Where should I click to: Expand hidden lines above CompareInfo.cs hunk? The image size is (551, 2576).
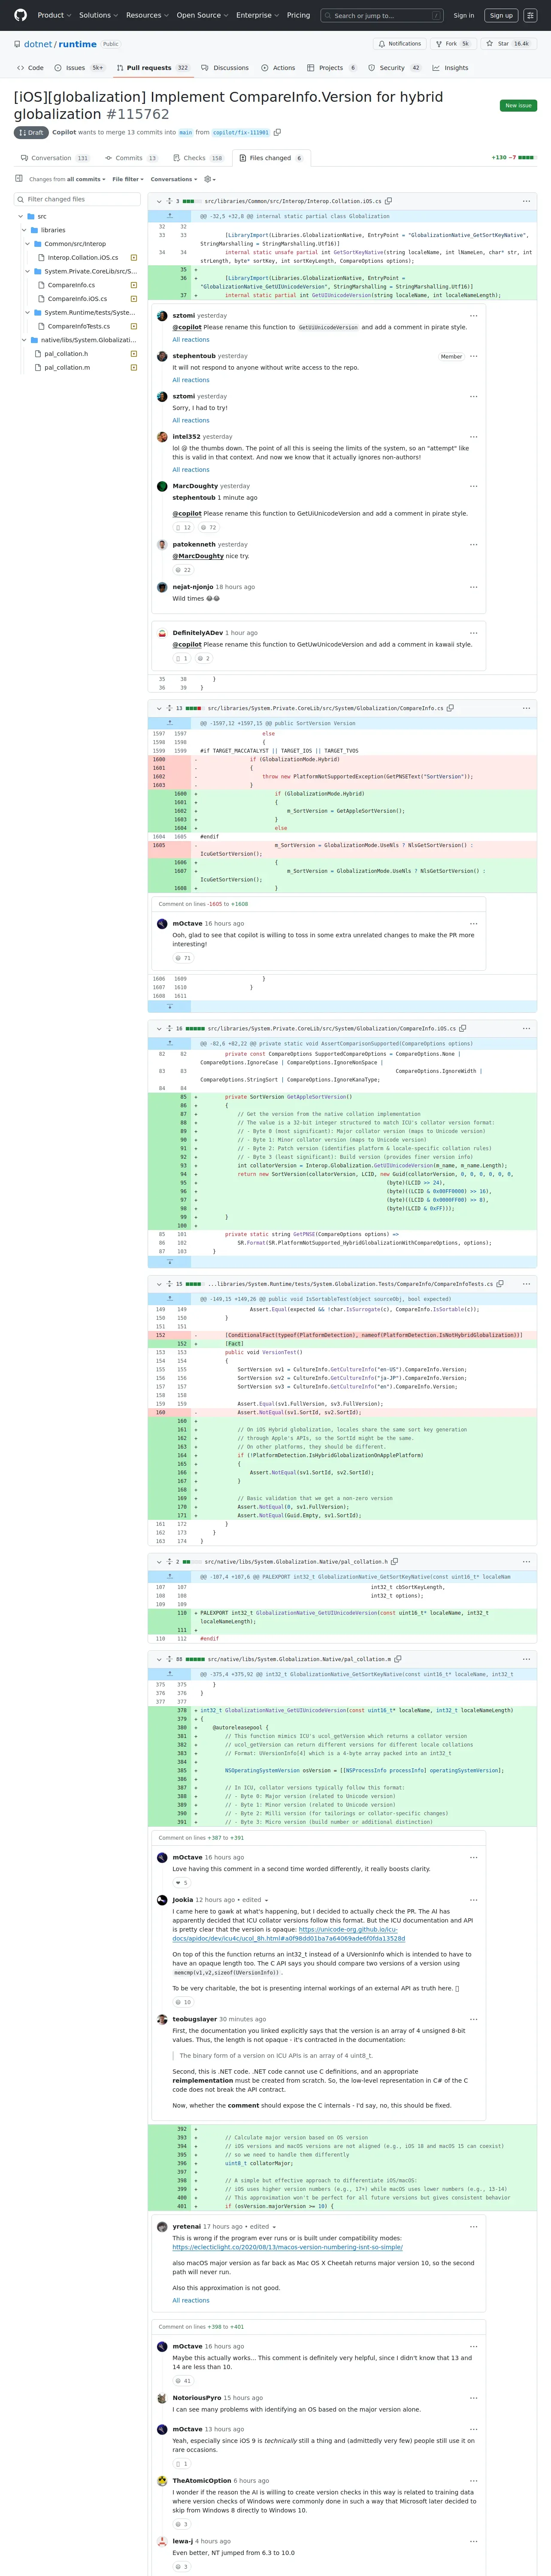click(x=169, y=722)
